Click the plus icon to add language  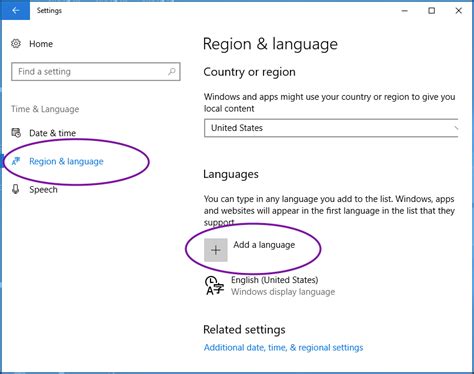coord(216,250)
